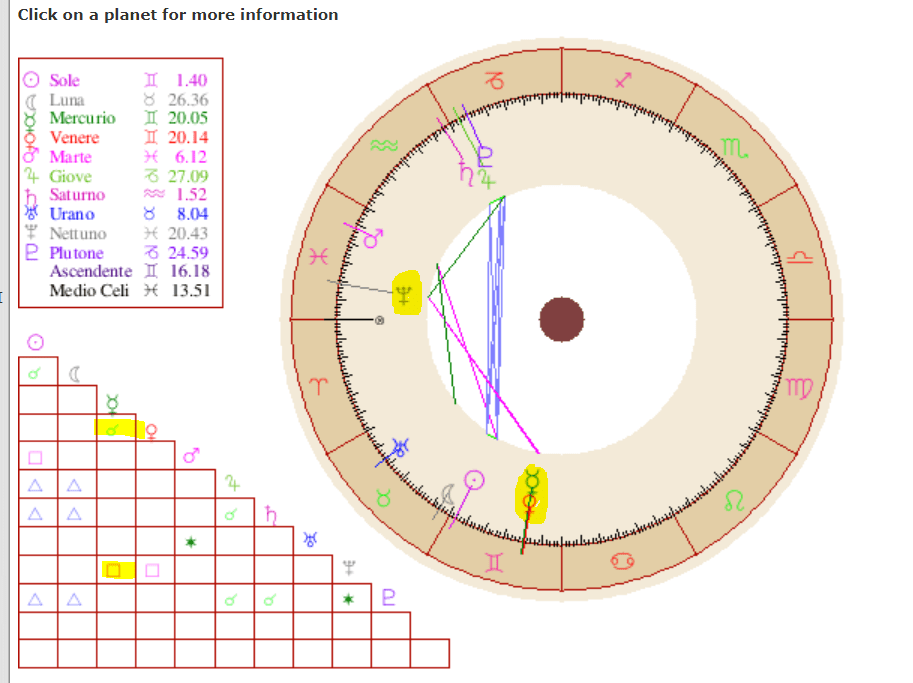
Task: Click the Pluto symbol on chart wheel
Action: point(486,155)
